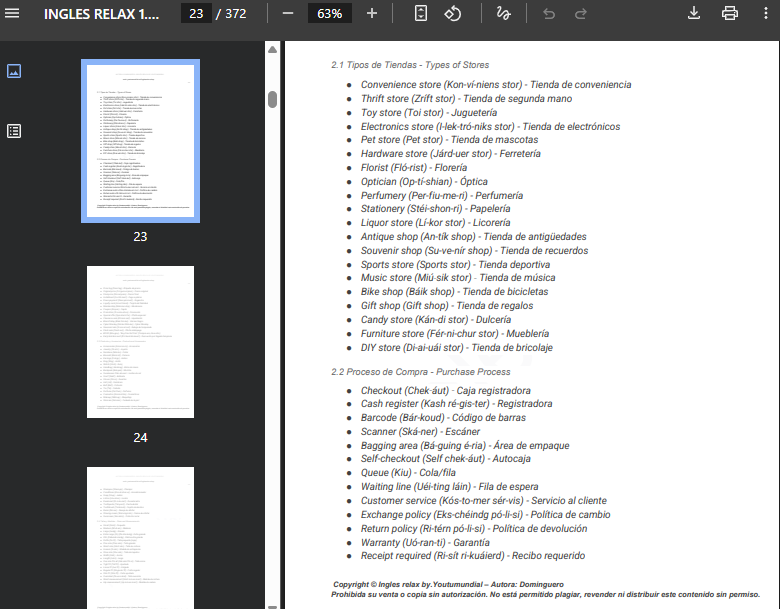
Task: Select the draw annotation tool
Action: [503, 14]
